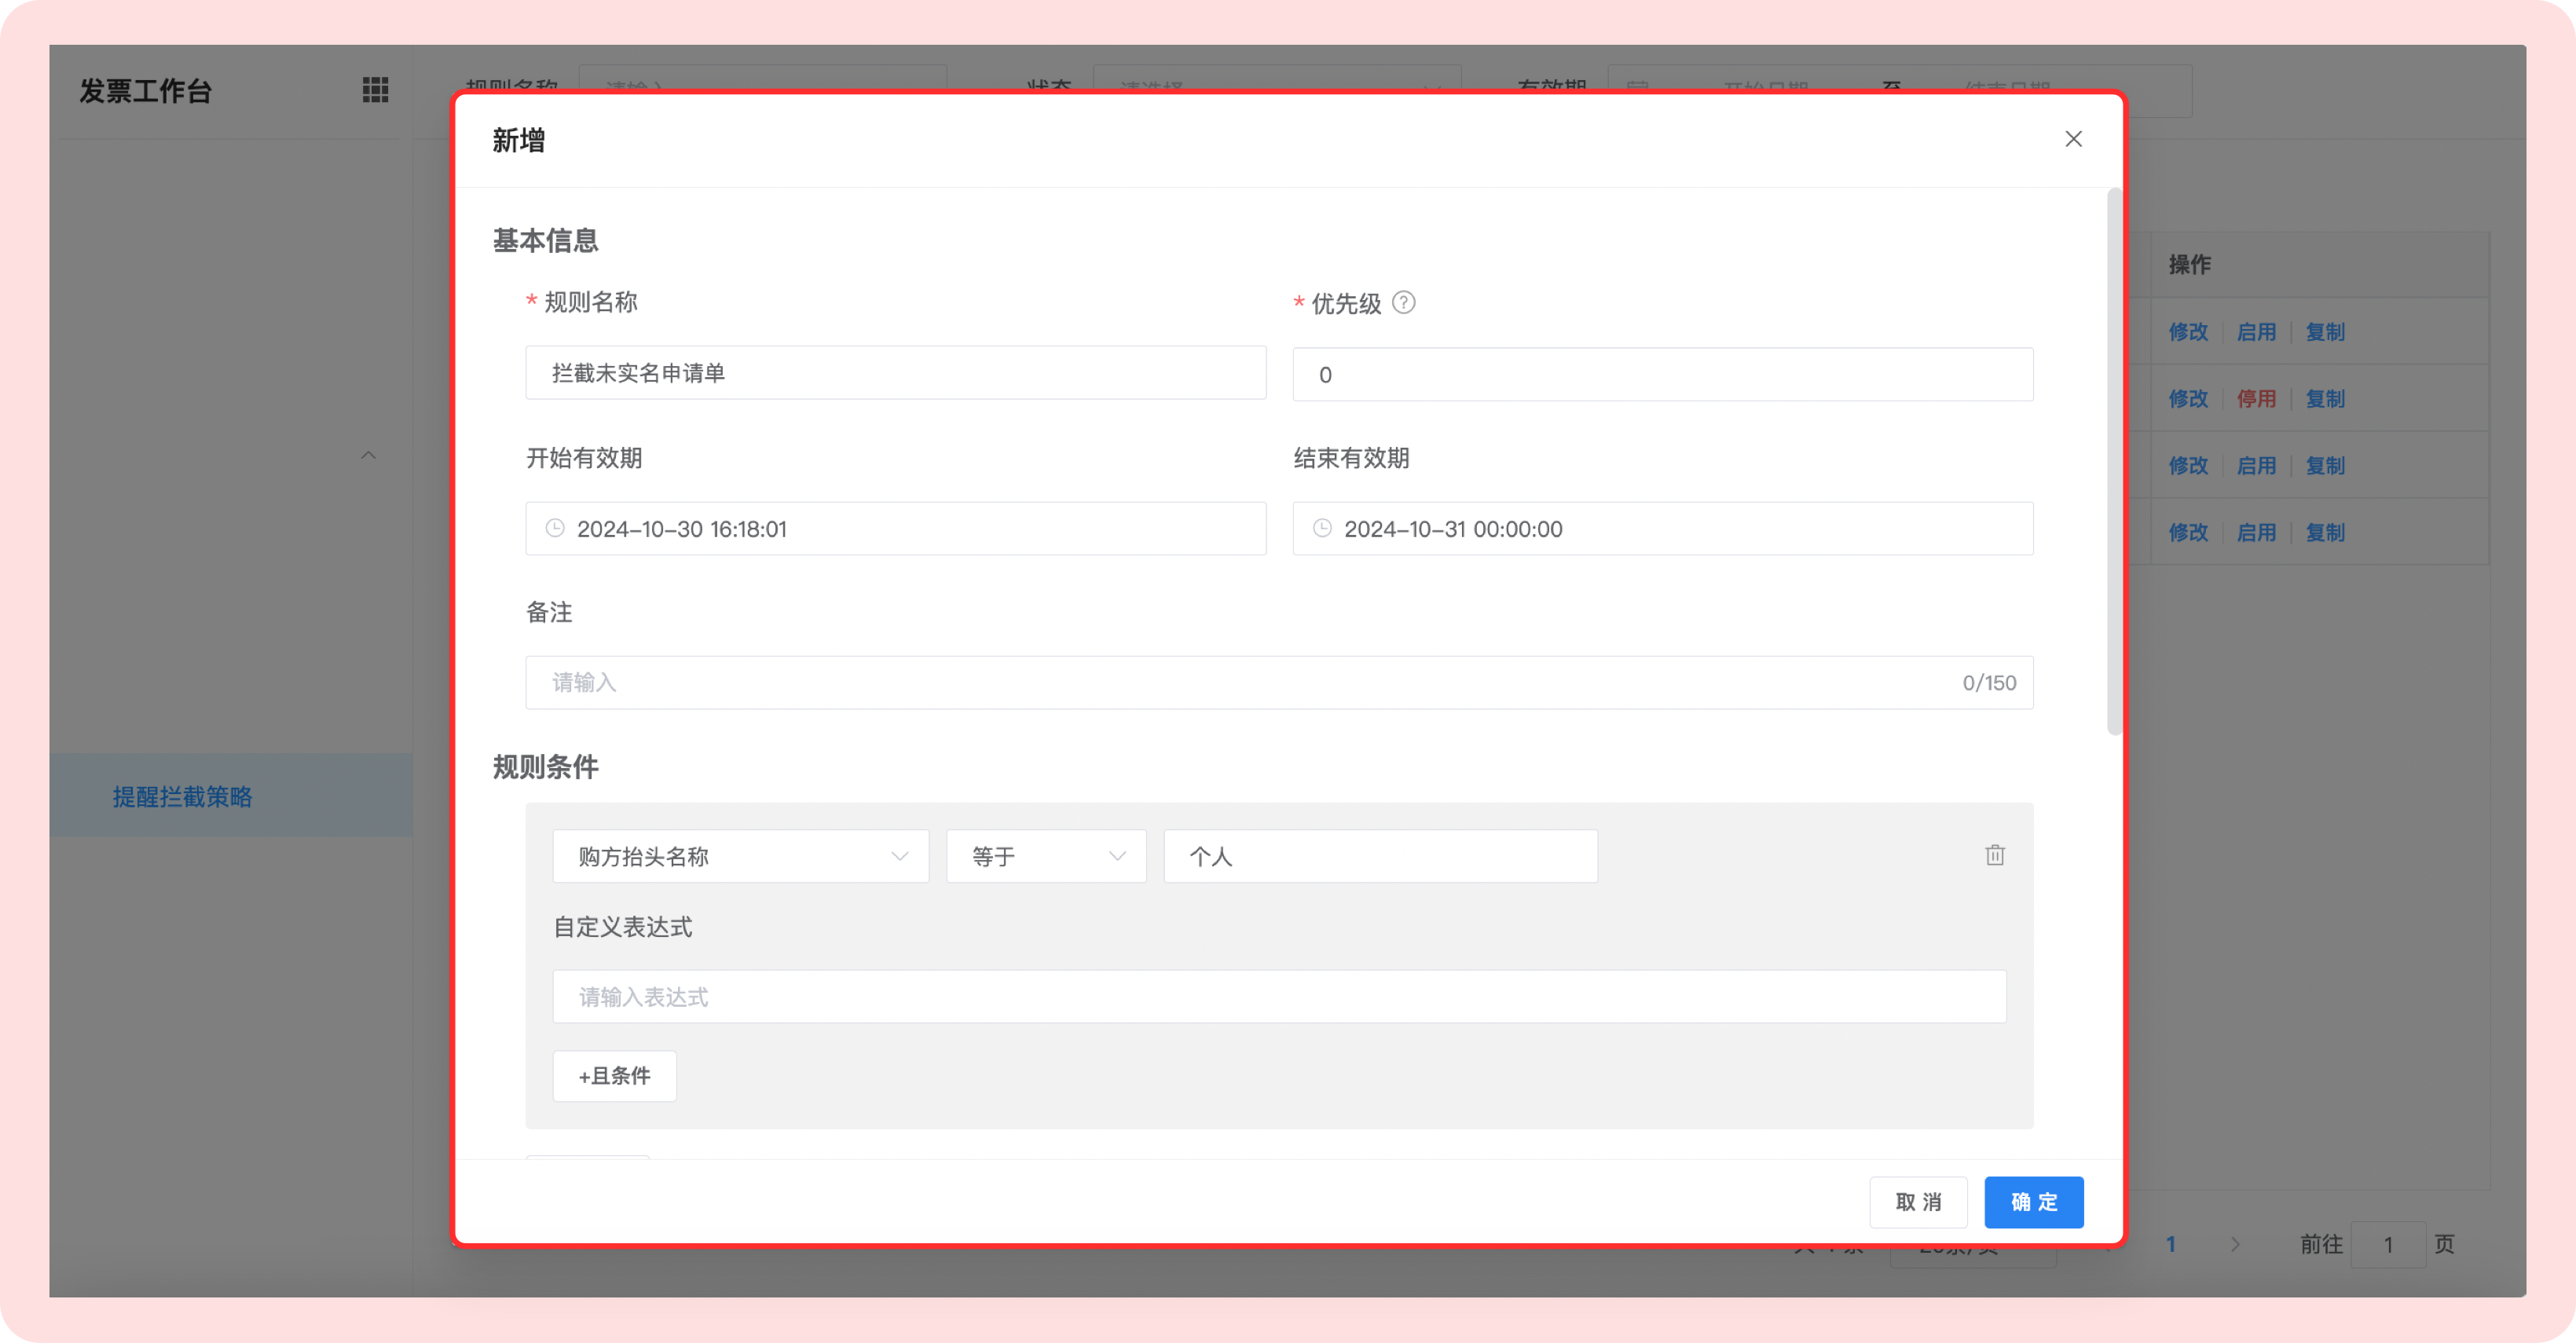Open the 等于 operator dropdown
The image size is (2576, 1343).
pos(1046,856)
